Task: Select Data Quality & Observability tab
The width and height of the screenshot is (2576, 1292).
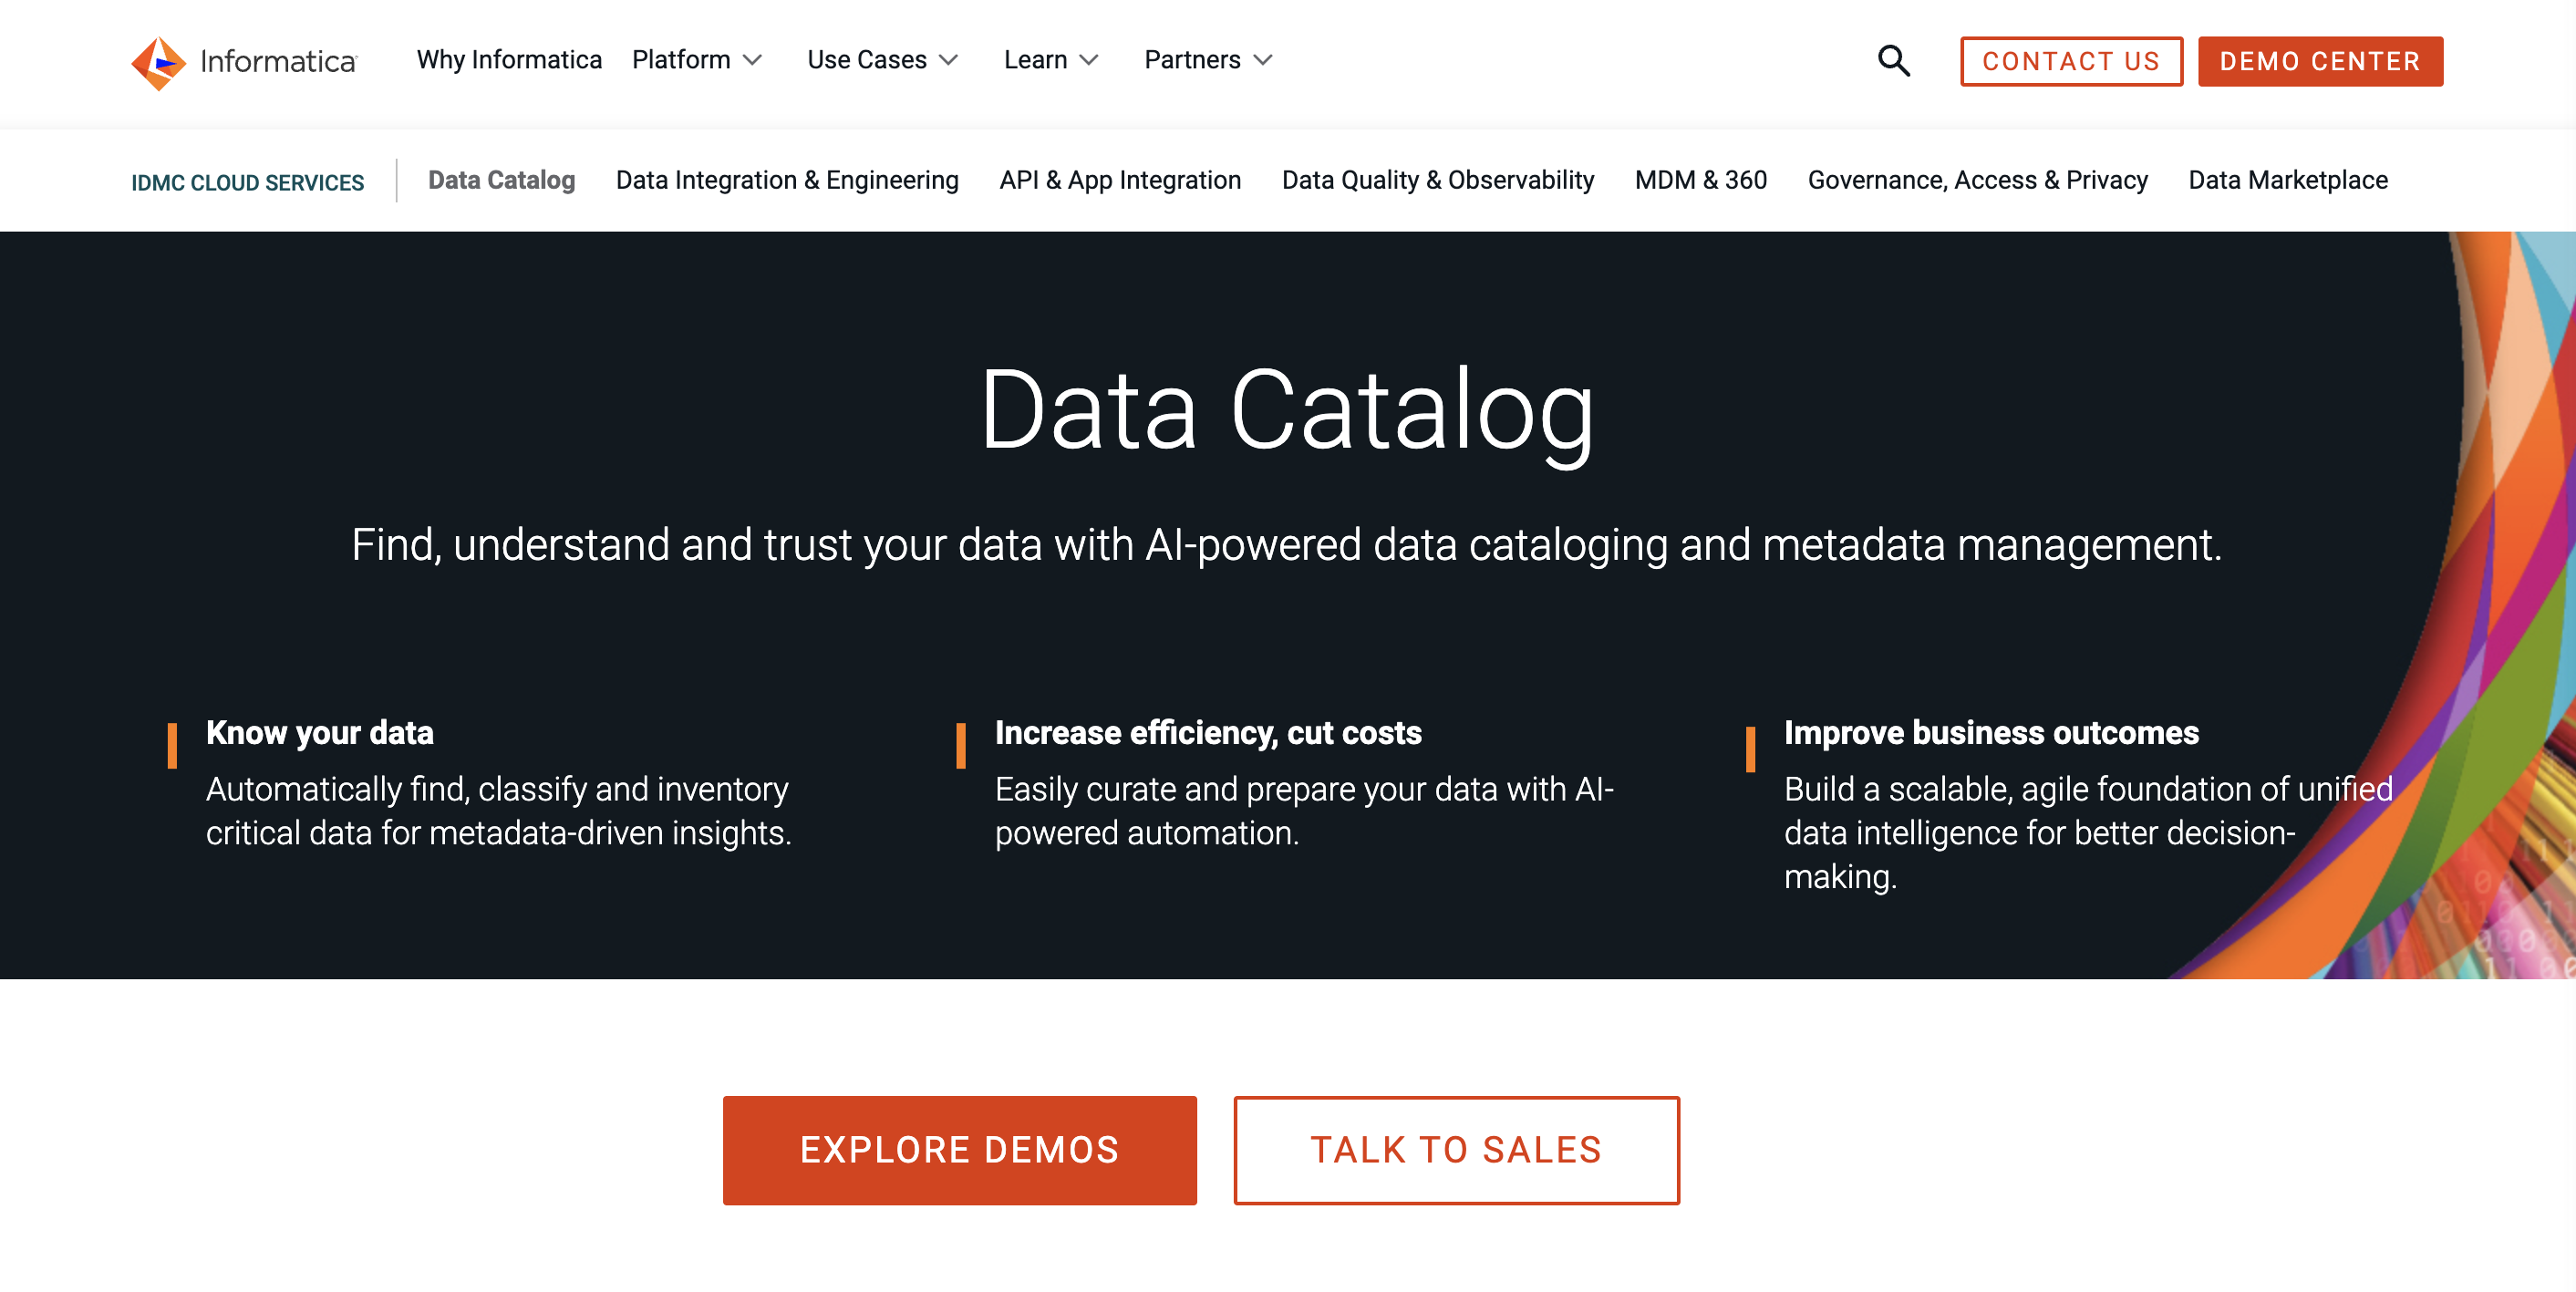Action: point(1437,180)
